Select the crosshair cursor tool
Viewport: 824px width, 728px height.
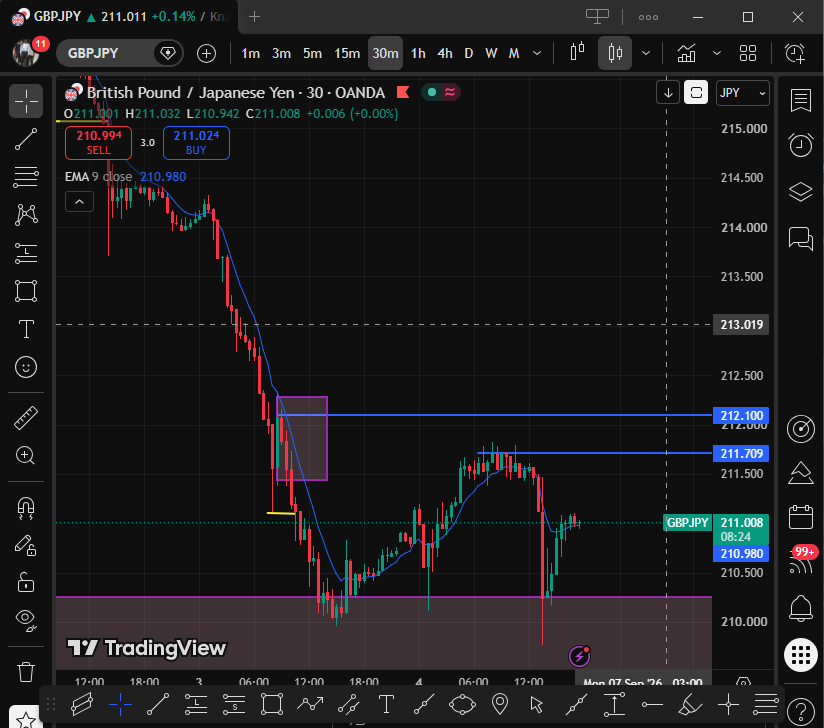tap(26, 100)
